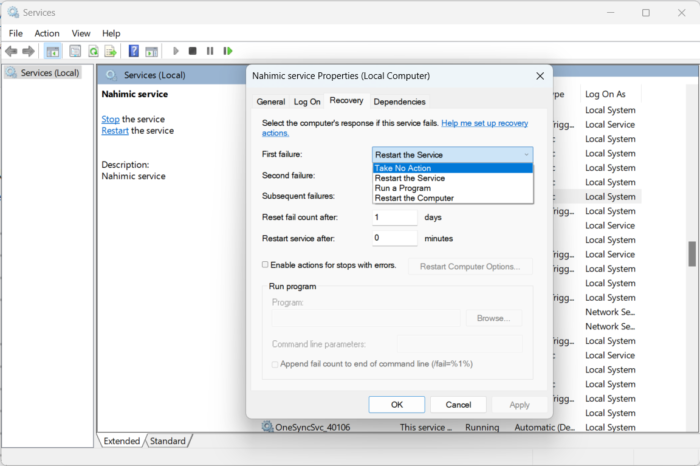Select the Recovery tab
700x466 pixels.
pos(346,100)
